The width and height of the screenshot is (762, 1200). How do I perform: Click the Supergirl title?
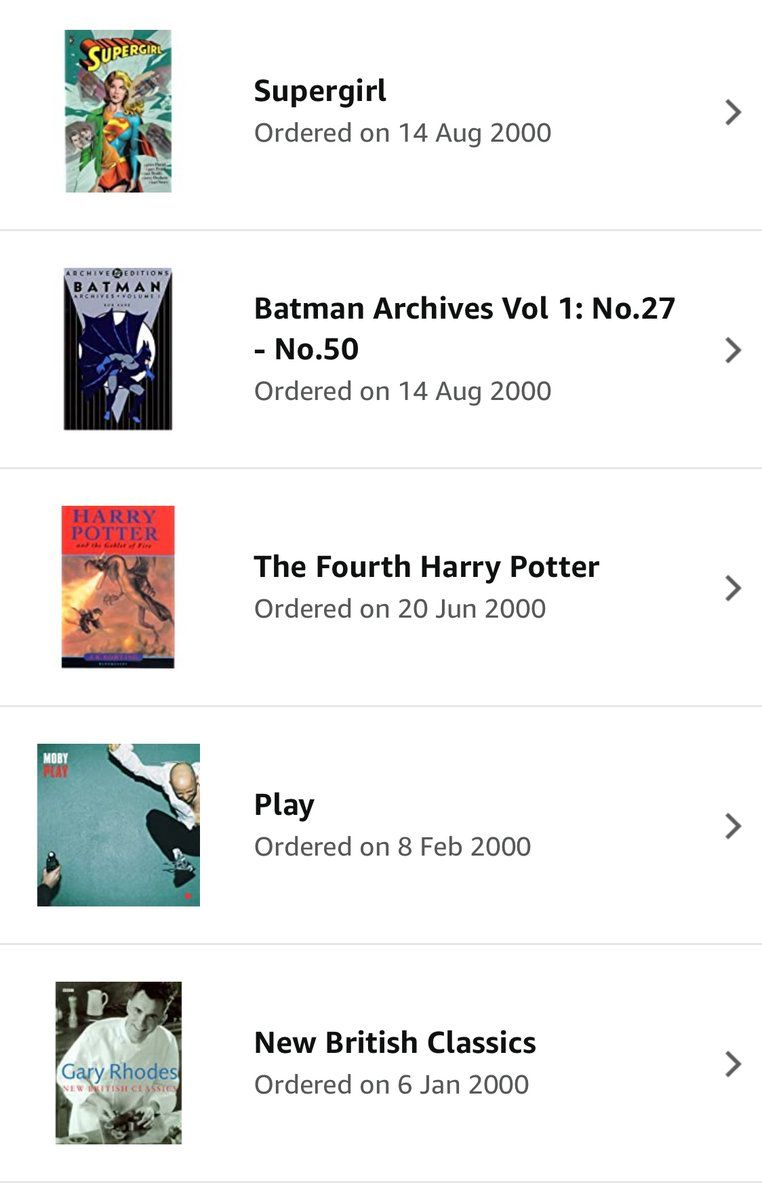320,91
